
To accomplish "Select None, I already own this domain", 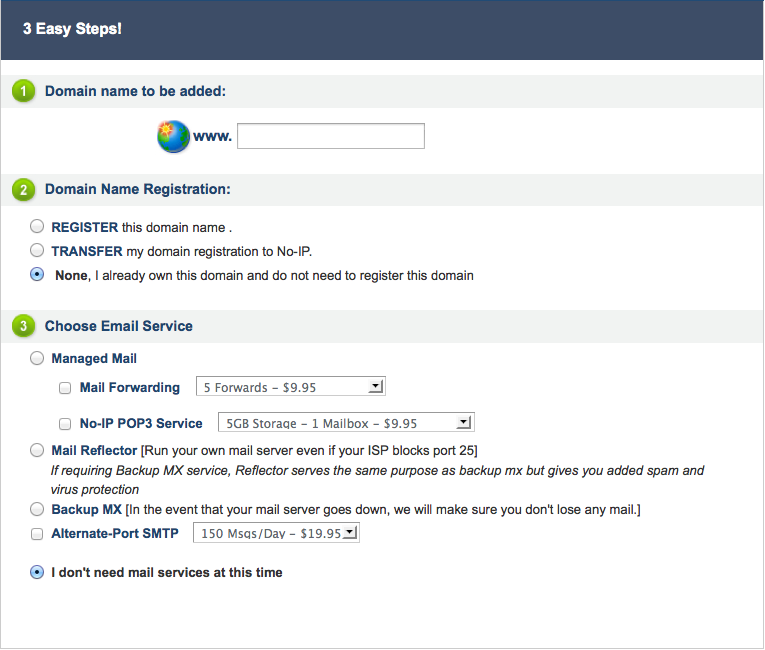I will (37, 274).
